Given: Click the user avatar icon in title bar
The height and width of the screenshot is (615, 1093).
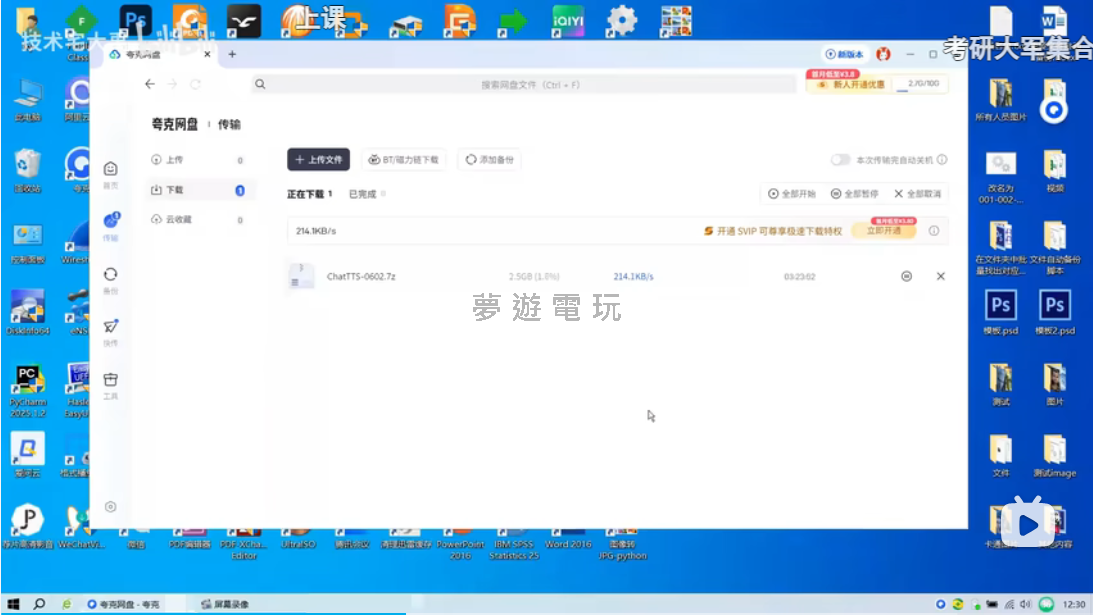Looking at the screenshot, I should tap(883, 54).
